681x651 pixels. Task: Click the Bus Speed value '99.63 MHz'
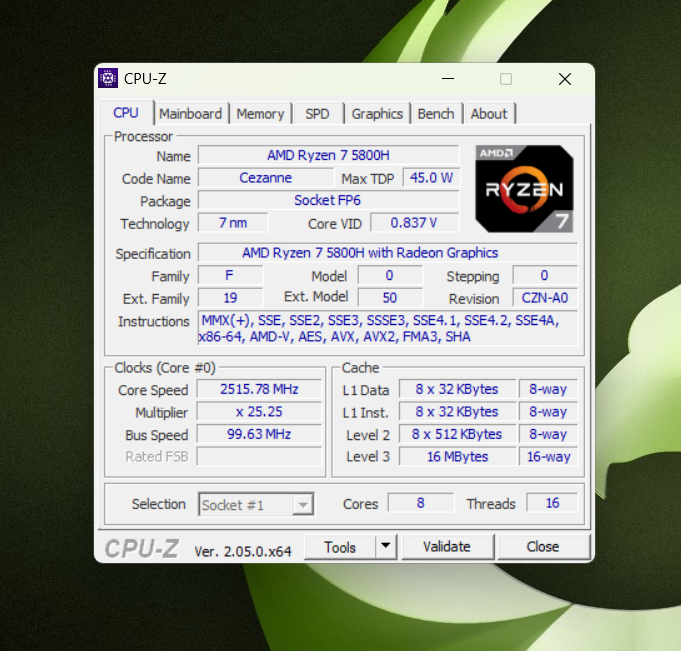(259, 434)
